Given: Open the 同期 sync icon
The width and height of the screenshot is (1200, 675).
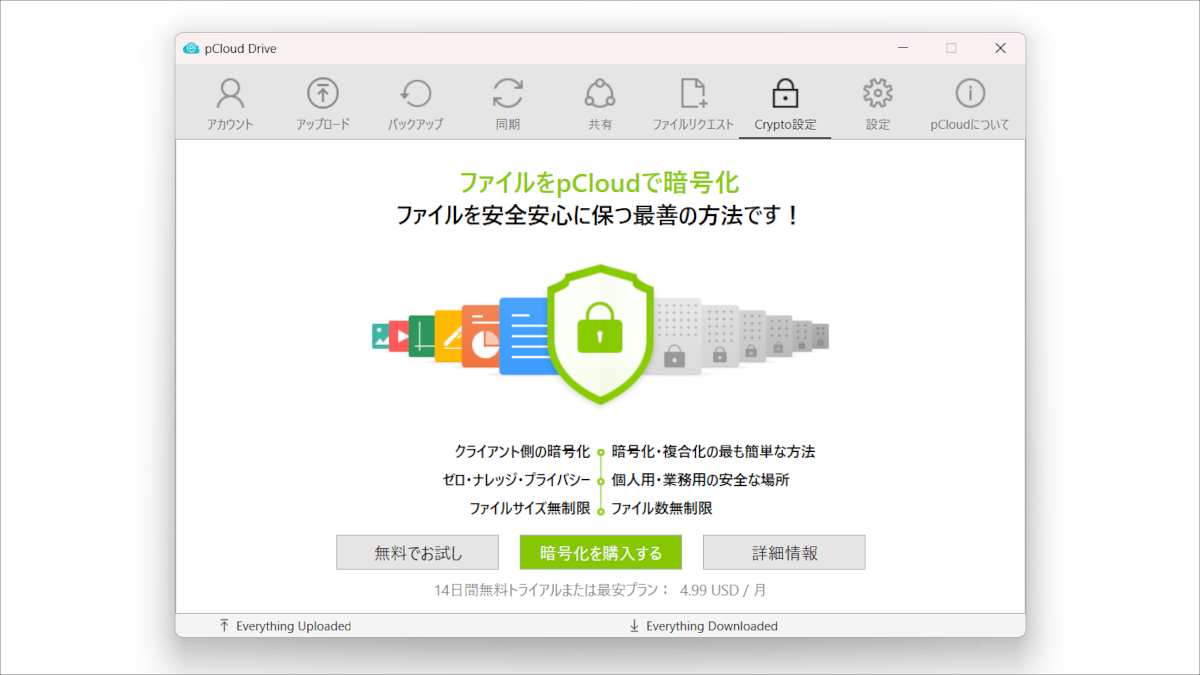Looking at the screenshot, I should (508, 94).
